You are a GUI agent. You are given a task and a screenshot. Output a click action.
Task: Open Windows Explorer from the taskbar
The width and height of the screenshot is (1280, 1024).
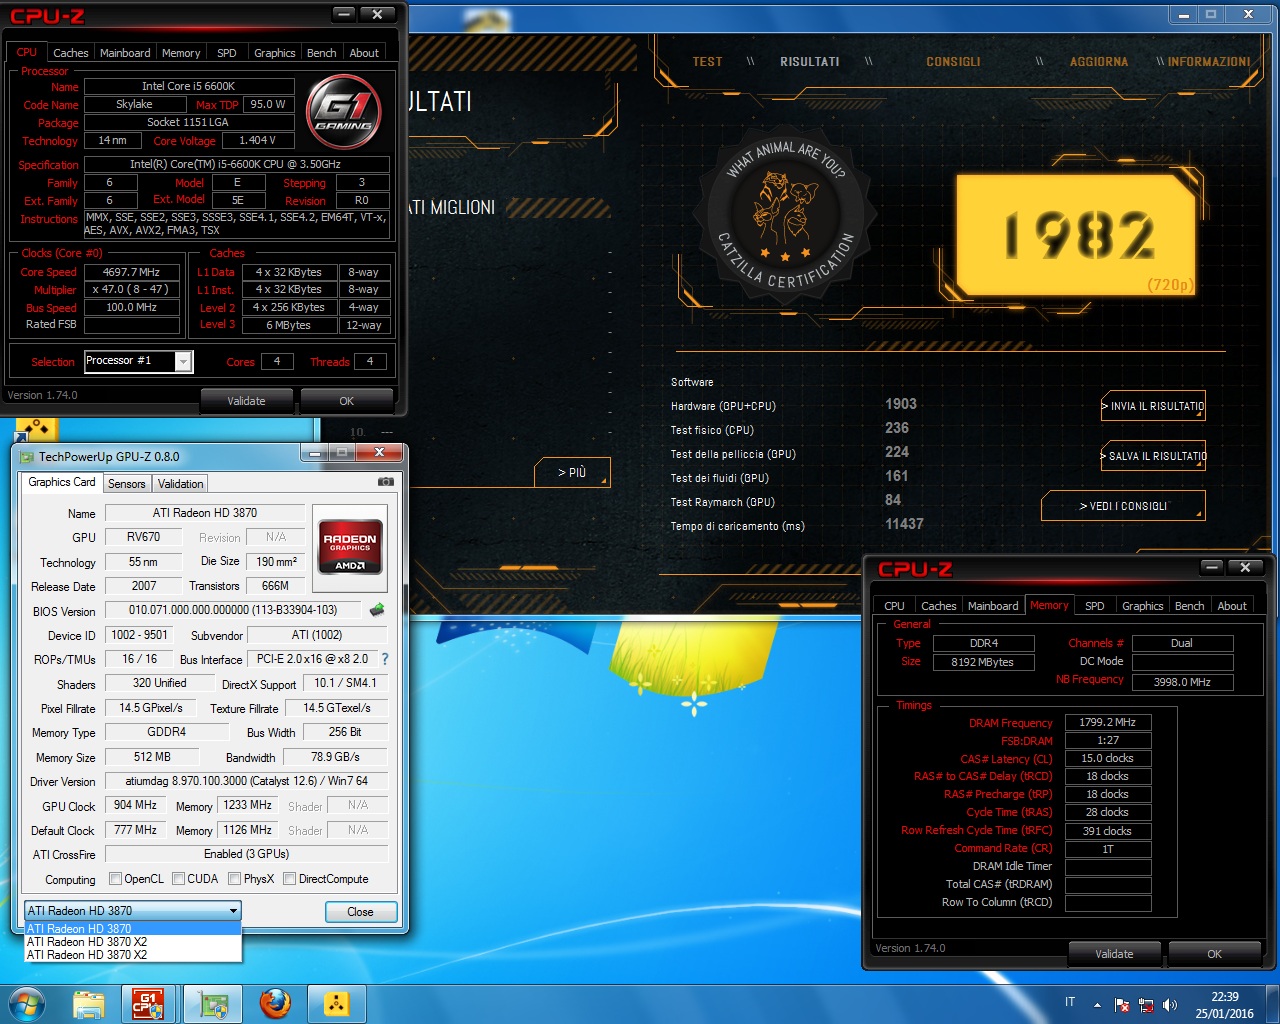[x=89, y=1004]
